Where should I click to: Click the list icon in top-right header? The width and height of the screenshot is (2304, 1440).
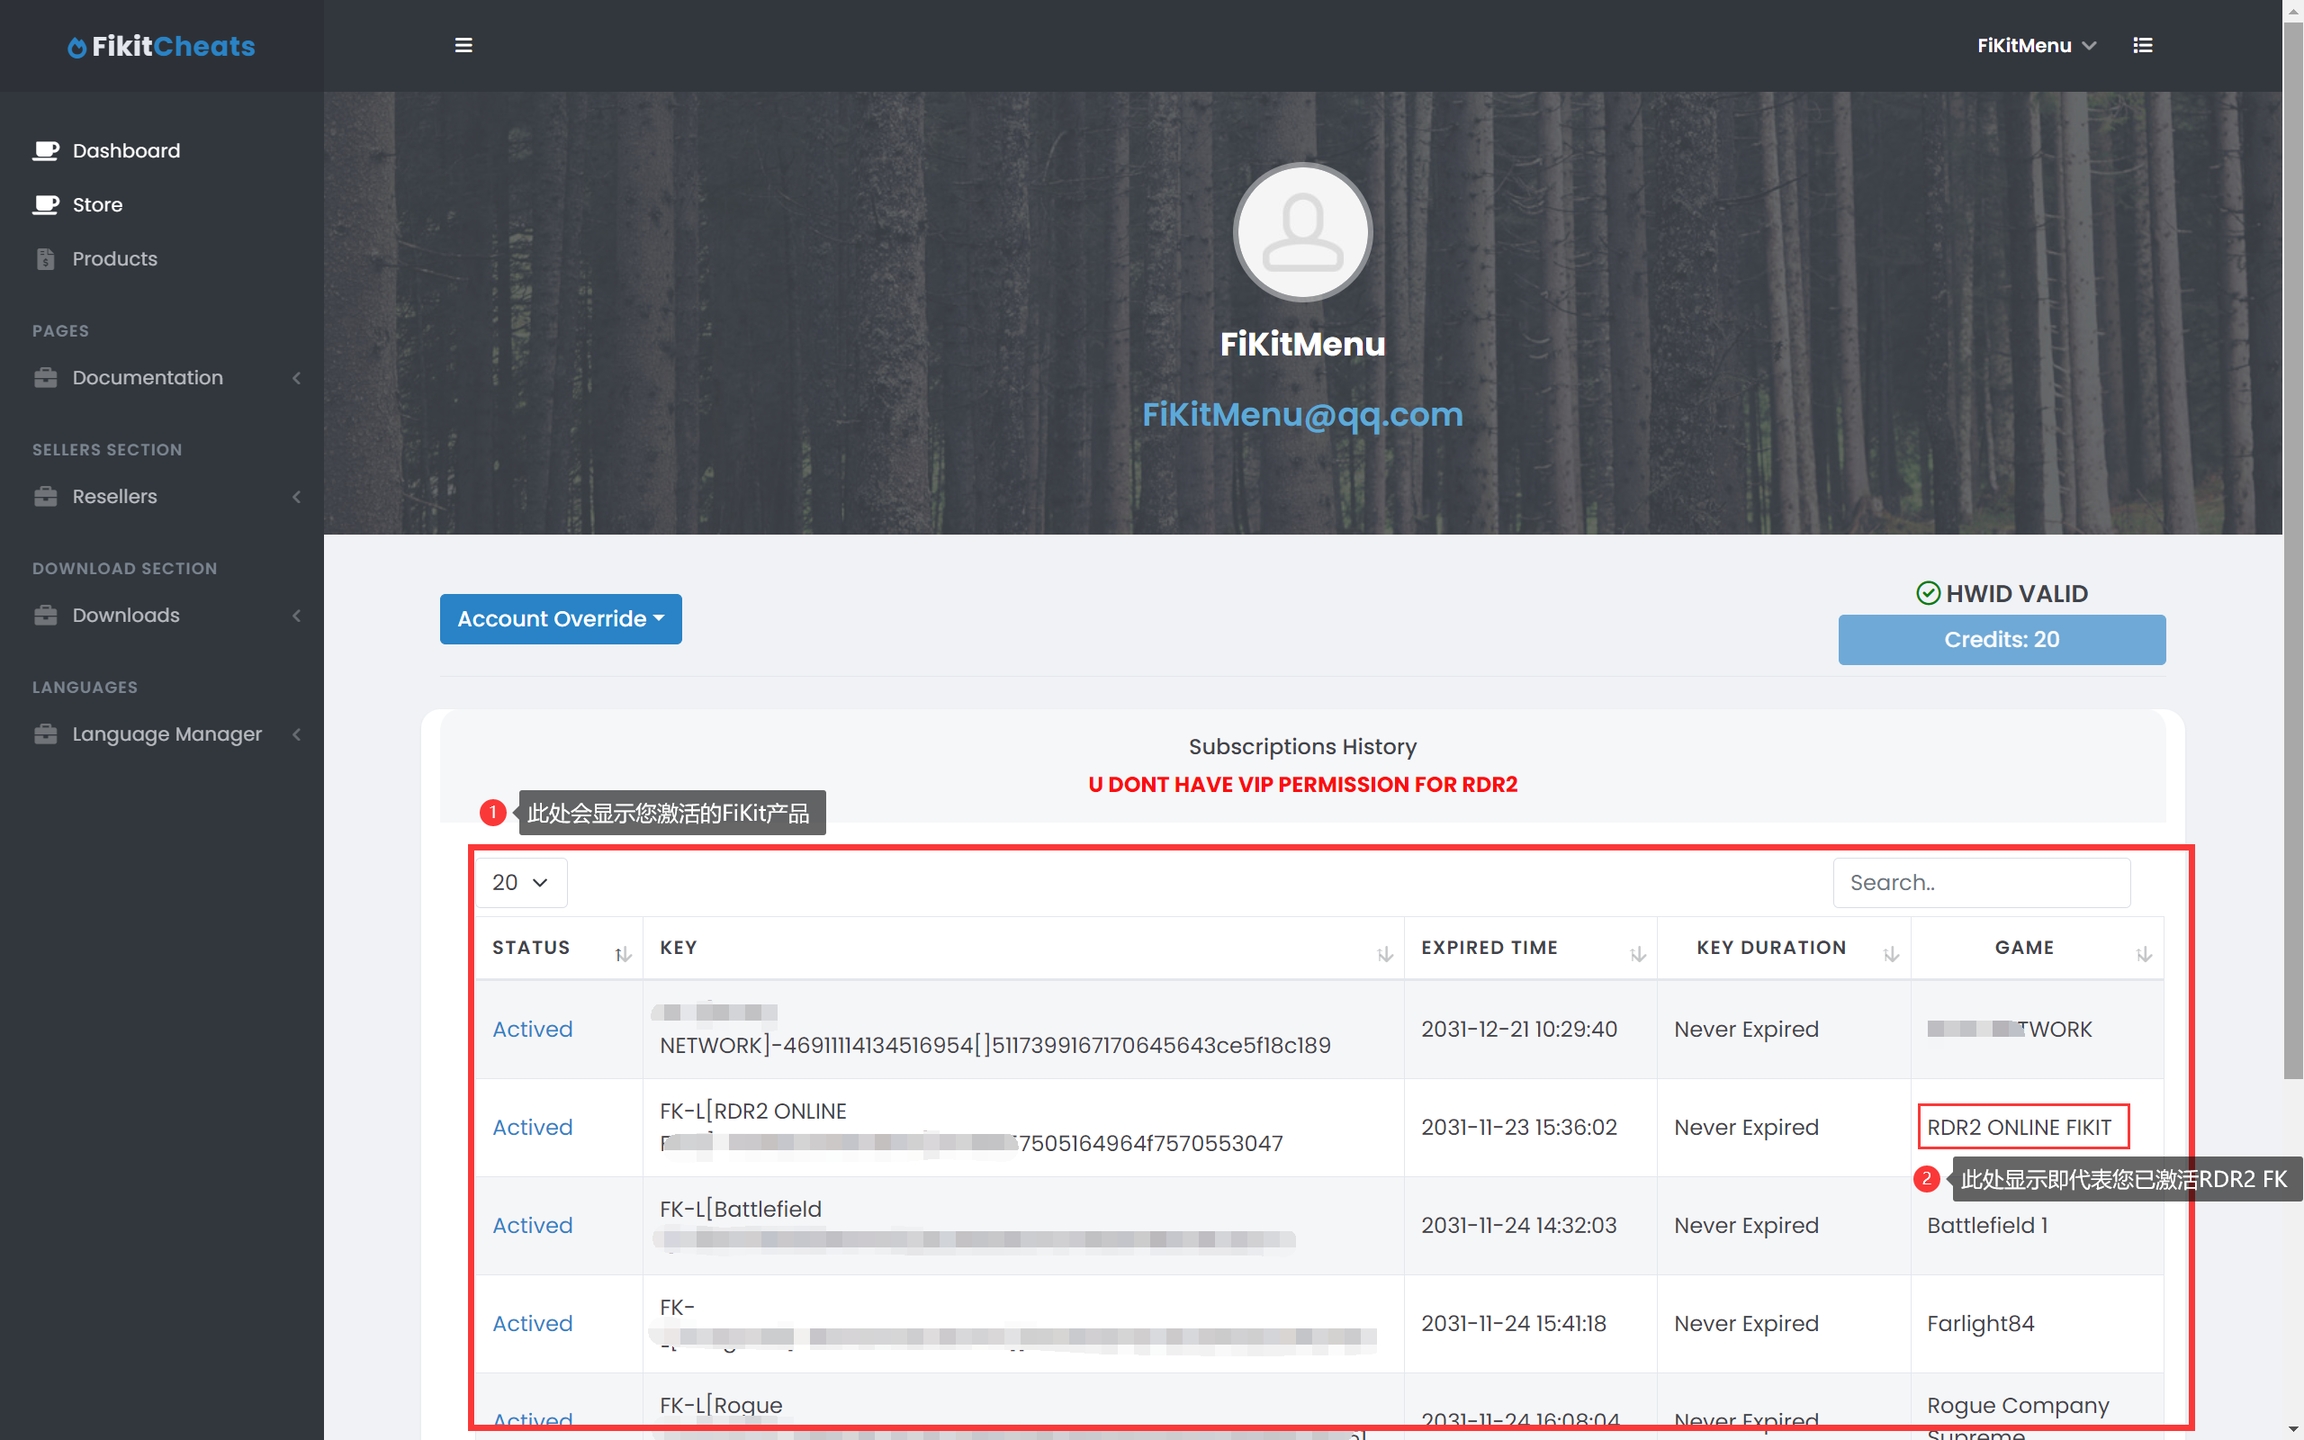click(2142, 45)
